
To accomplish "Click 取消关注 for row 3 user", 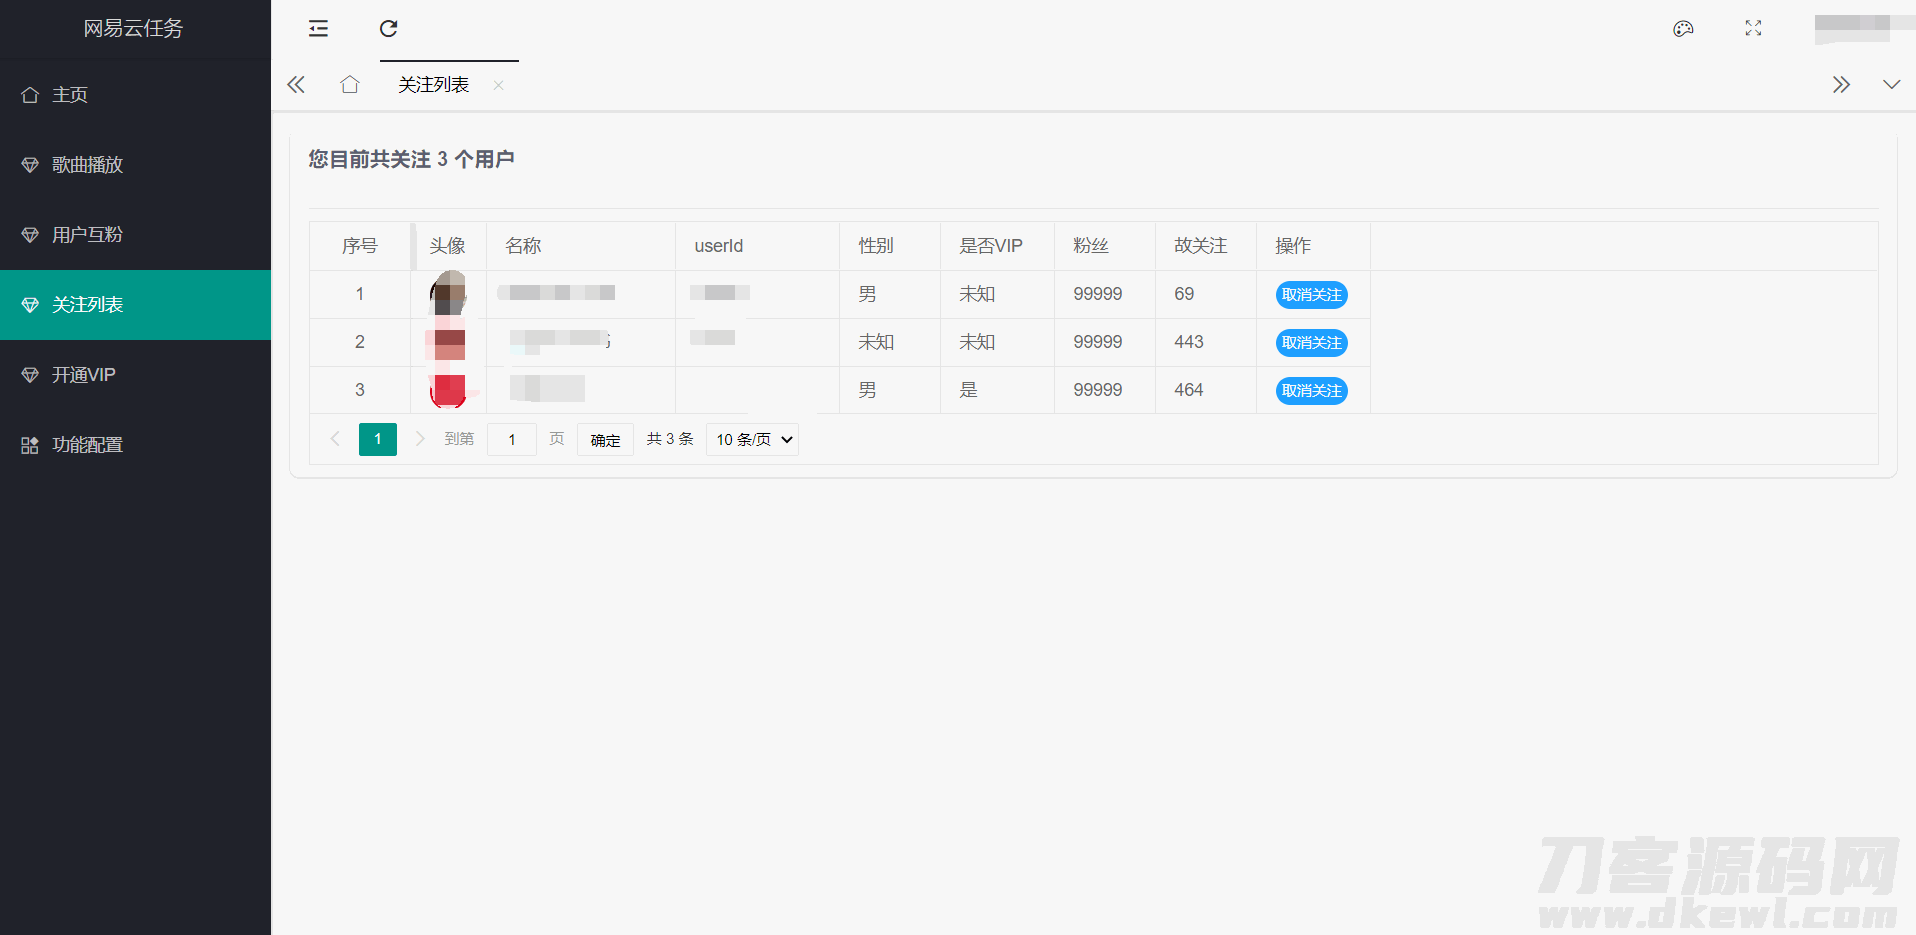I will 1311,391.
